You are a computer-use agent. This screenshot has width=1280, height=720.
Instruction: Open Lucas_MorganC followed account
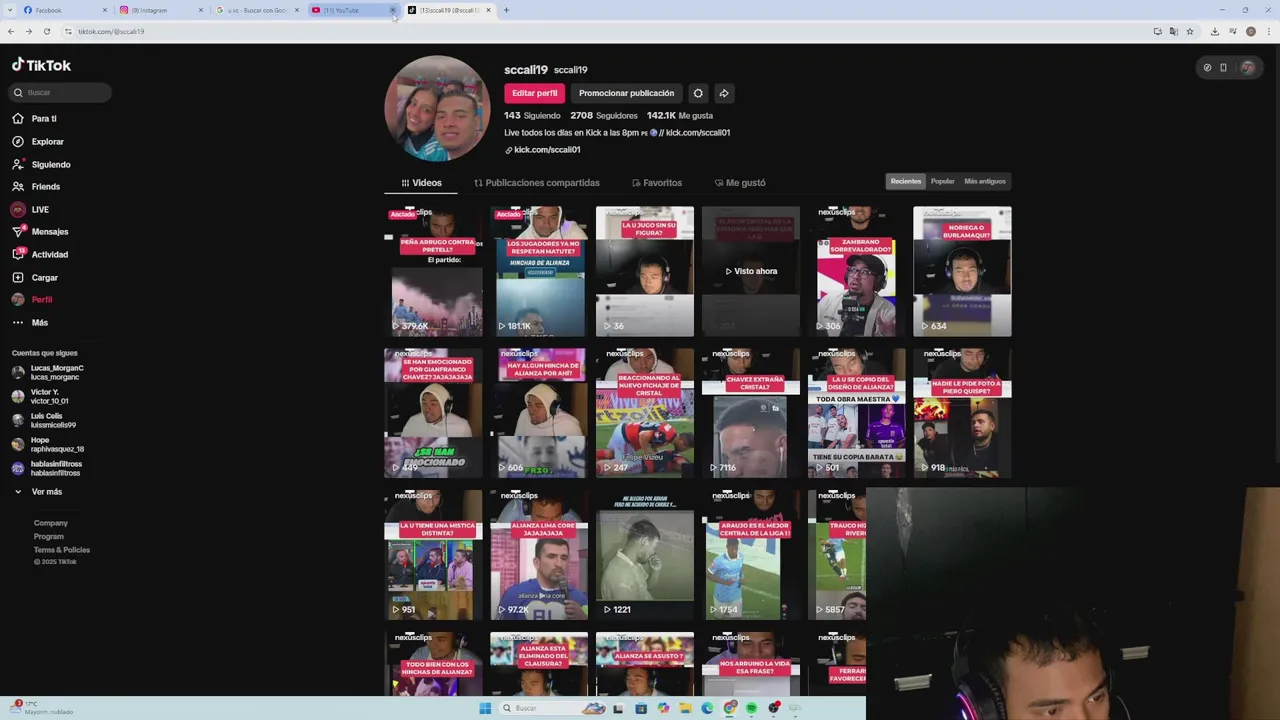point(48,372)
